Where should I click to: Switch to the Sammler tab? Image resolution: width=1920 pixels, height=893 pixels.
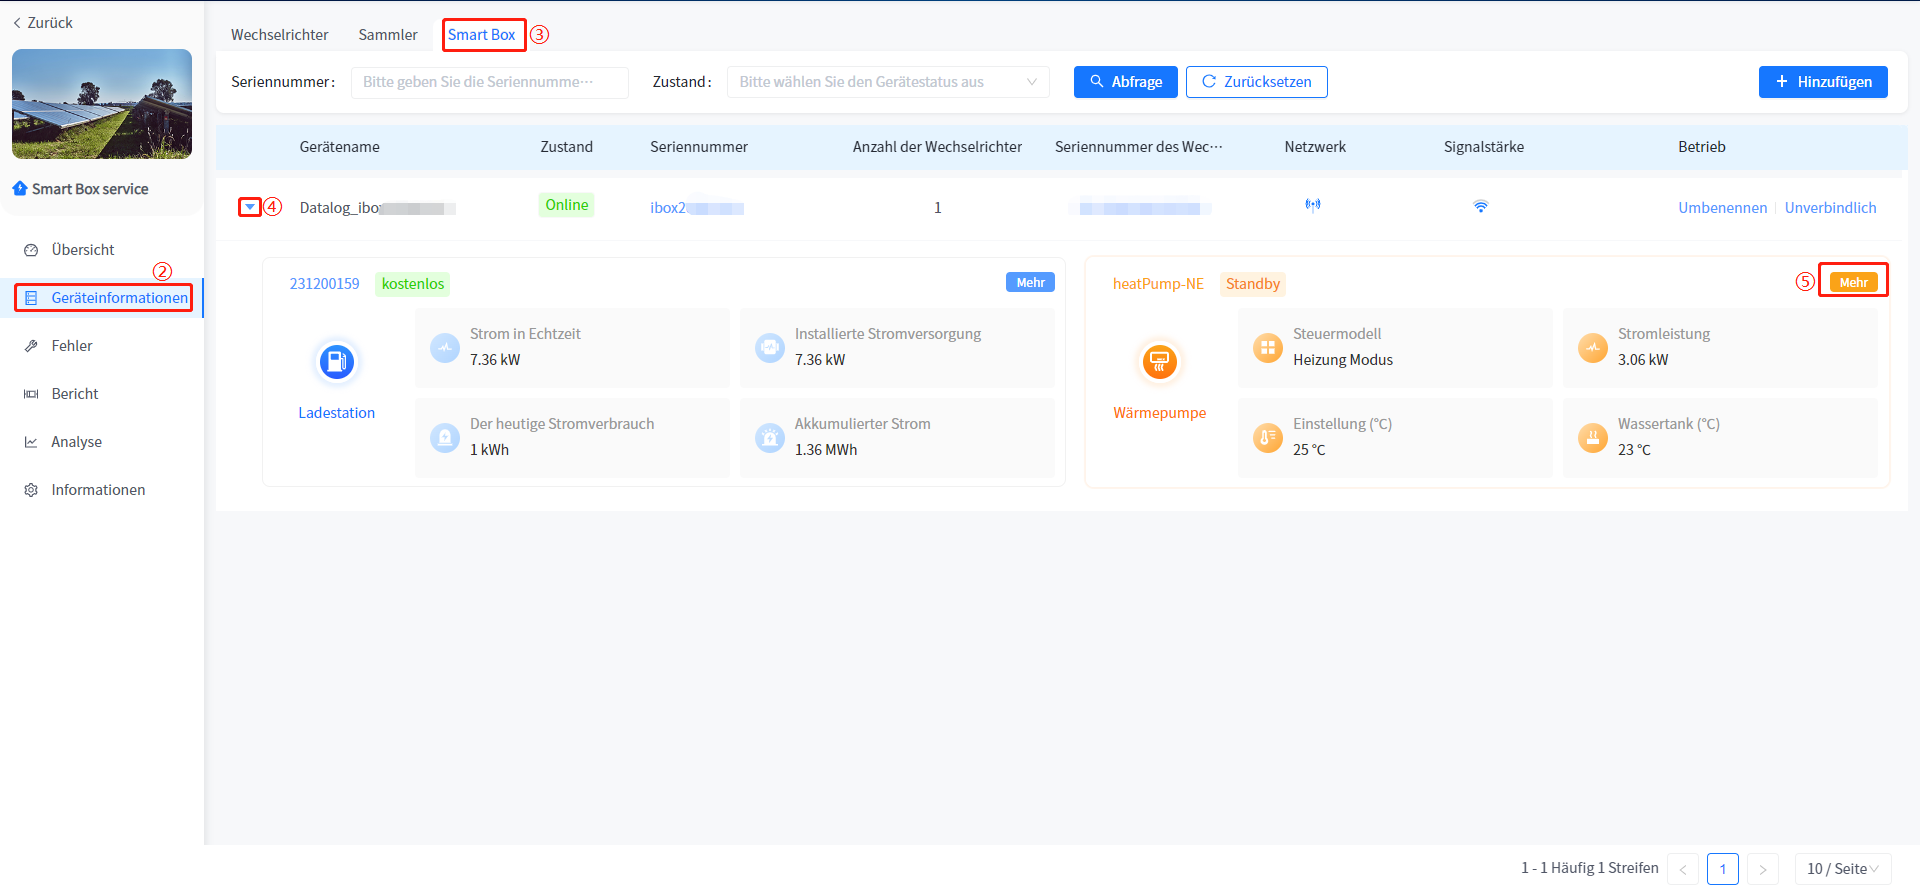388,34
